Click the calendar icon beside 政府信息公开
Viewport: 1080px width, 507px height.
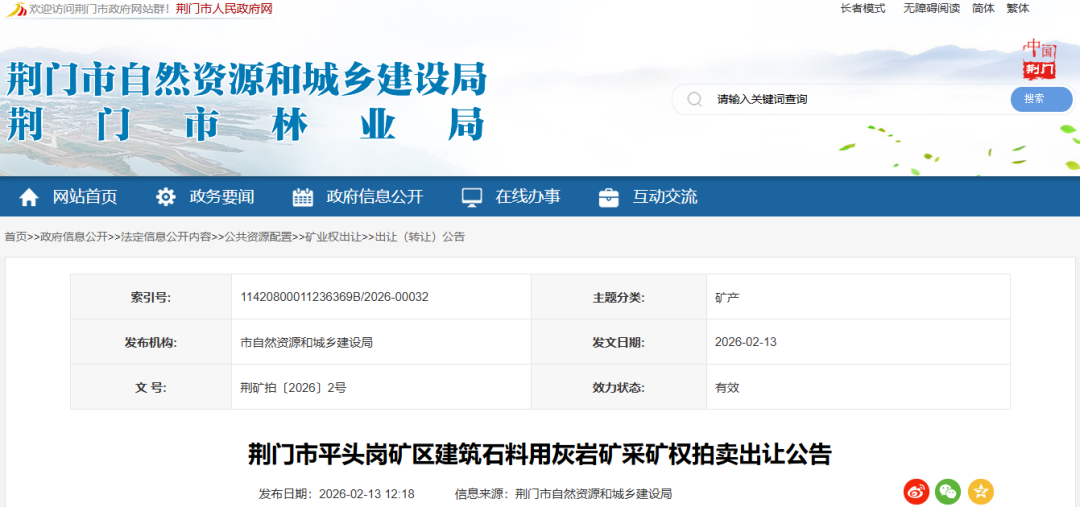point(303,197)
